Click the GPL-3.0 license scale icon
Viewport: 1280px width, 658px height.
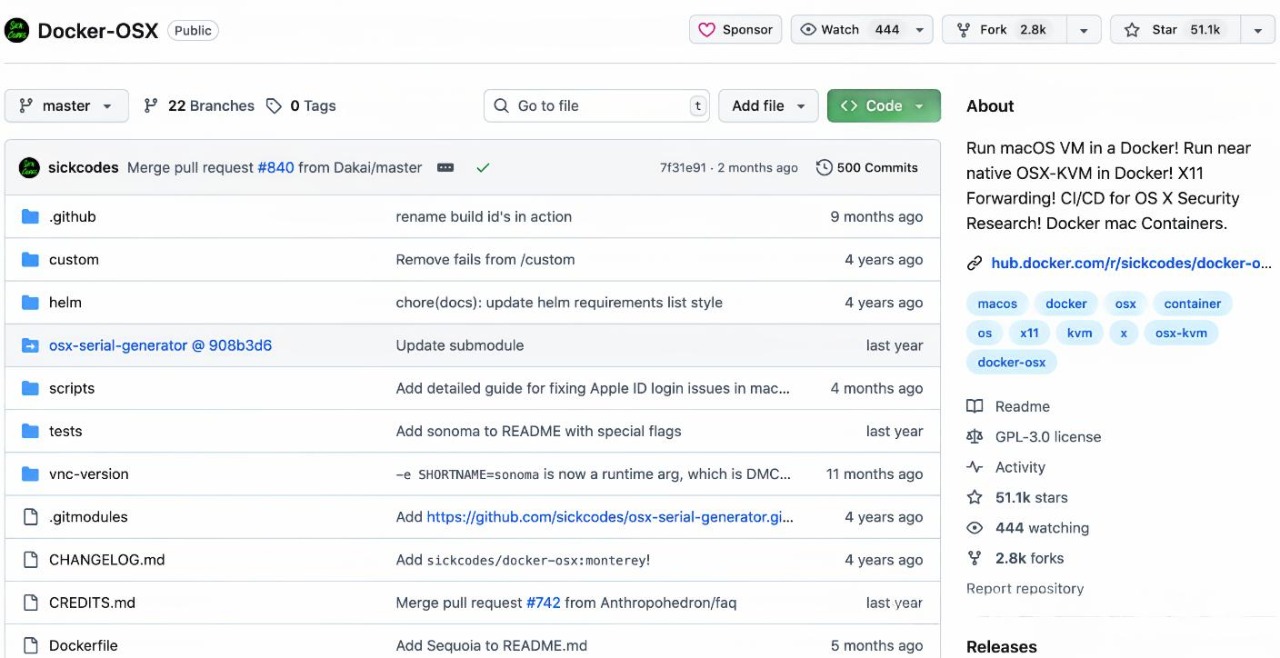pos(974,437)
